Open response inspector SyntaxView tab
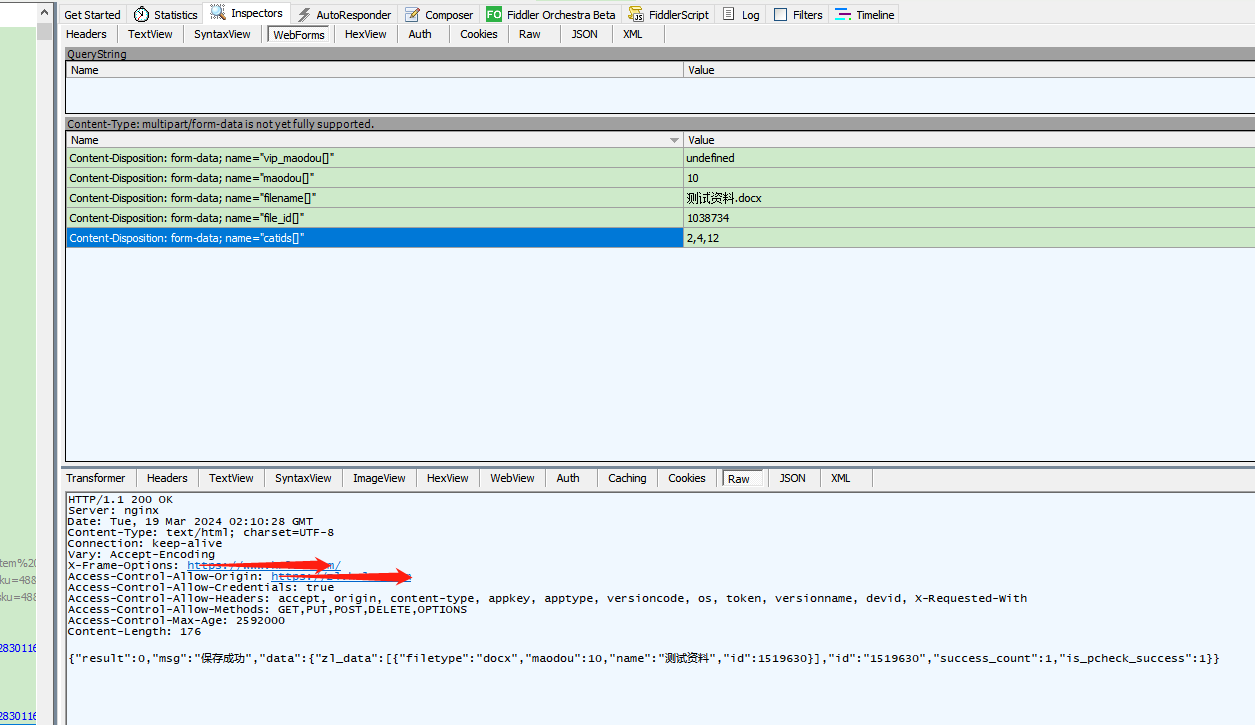This screenshot has height=725, width=1255. click(x=303, y=478)
